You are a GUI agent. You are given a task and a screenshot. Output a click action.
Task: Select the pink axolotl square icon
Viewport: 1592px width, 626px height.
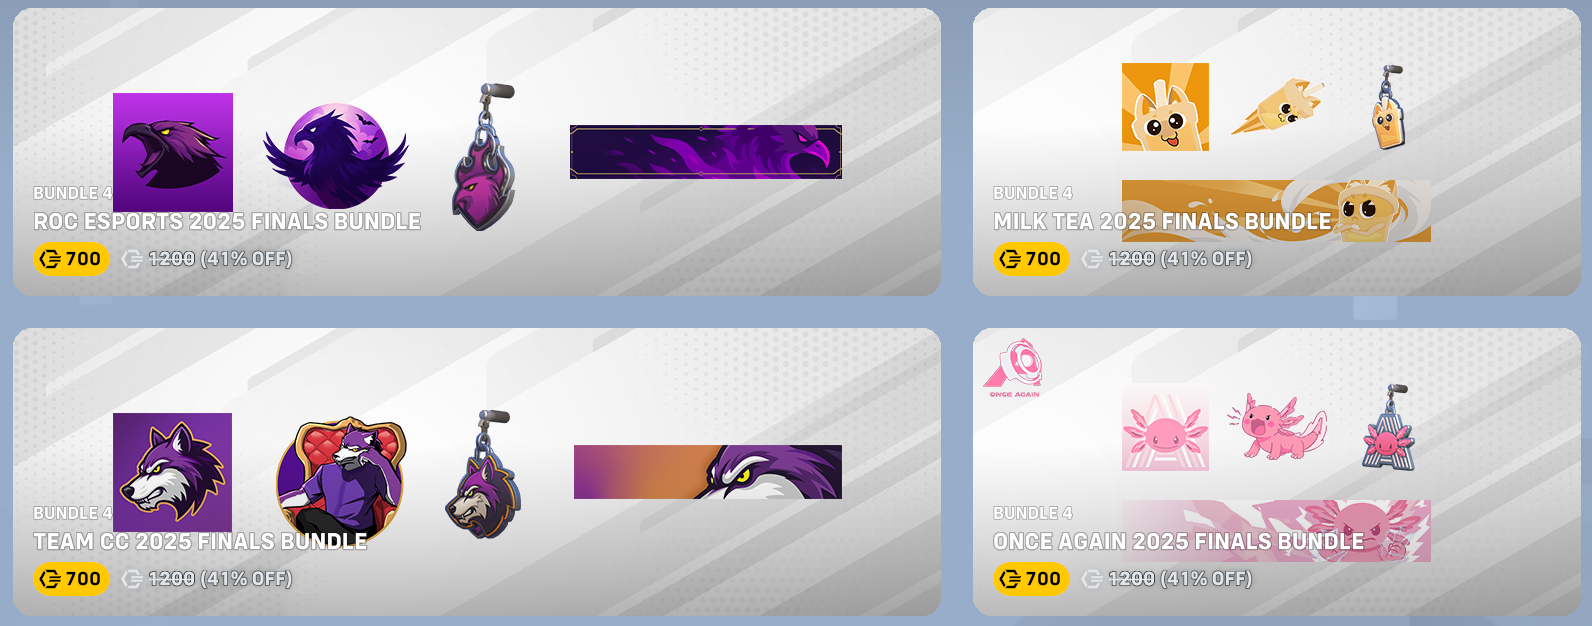[x=1165, y=427]
